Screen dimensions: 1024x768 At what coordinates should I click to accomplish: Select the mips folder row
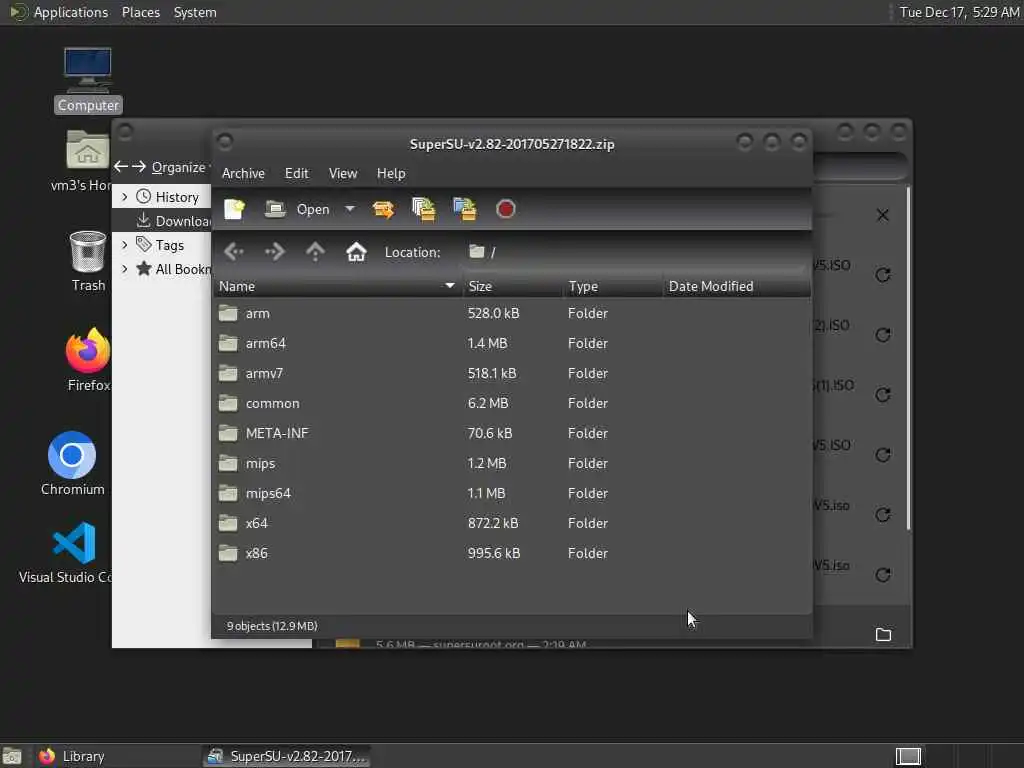511,463
